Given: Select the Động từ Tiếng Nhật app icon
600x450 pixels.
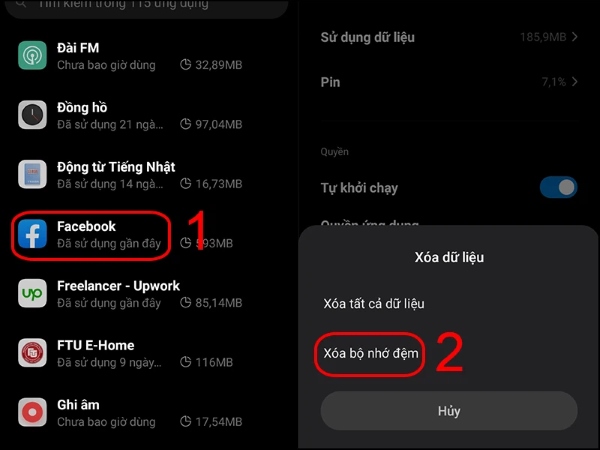Looking at the screenshot, I should click(33, 174).
